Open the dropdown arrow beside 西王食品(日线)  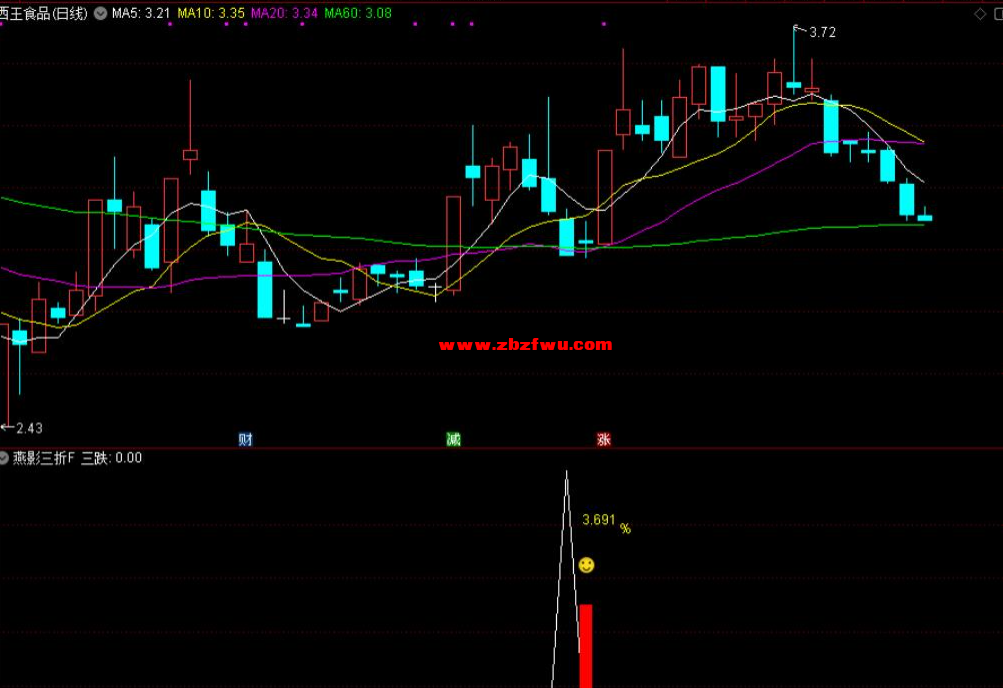pos(100,13)
